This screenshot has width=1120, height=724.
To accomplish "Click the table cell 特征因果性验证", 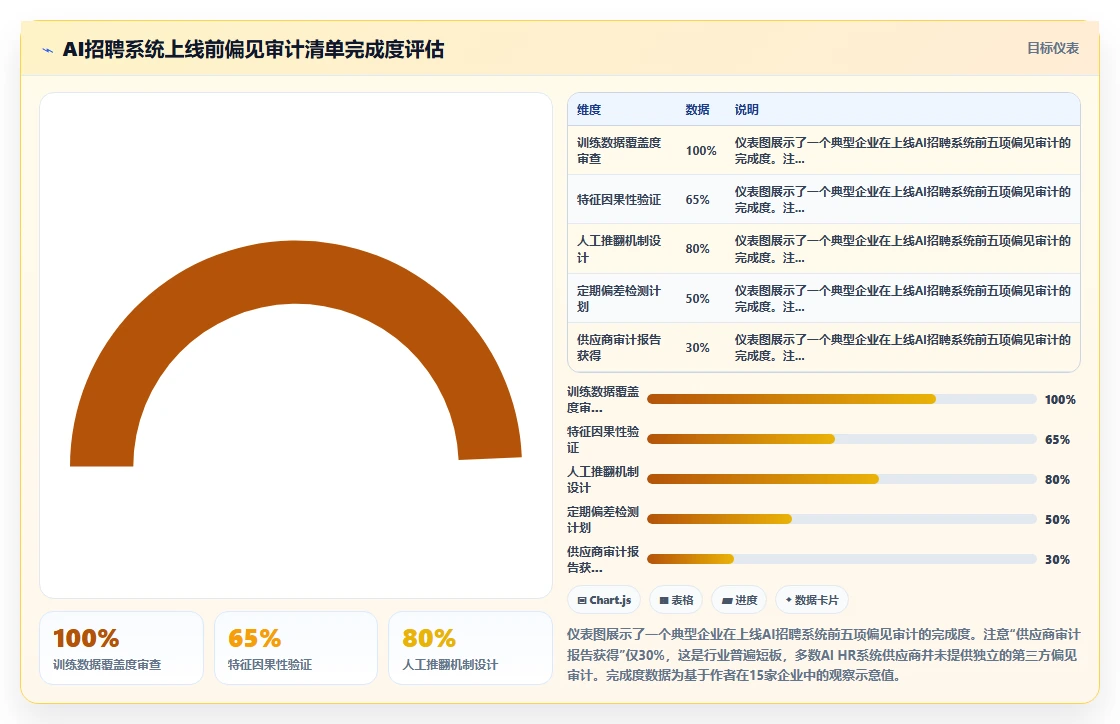I will click(619, 199).
